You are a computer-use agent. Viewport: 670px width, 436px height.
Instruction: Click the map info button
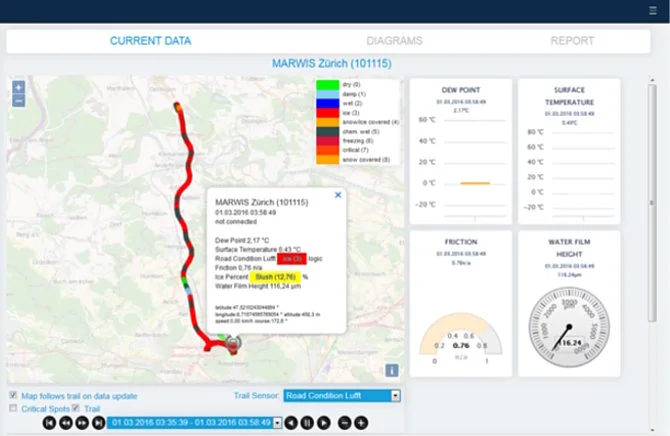[392, 370]
